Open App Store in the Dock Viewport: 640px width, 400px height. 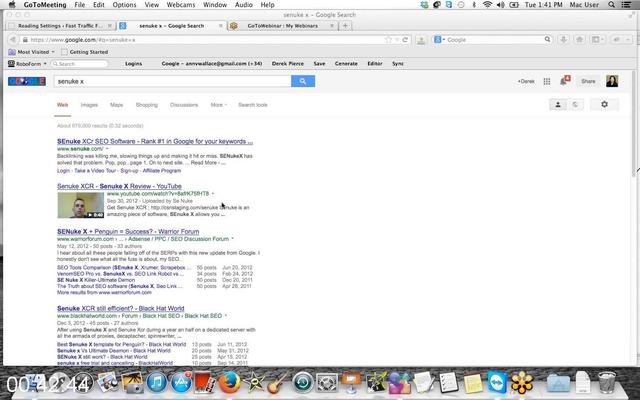click(x=181, y=383)
